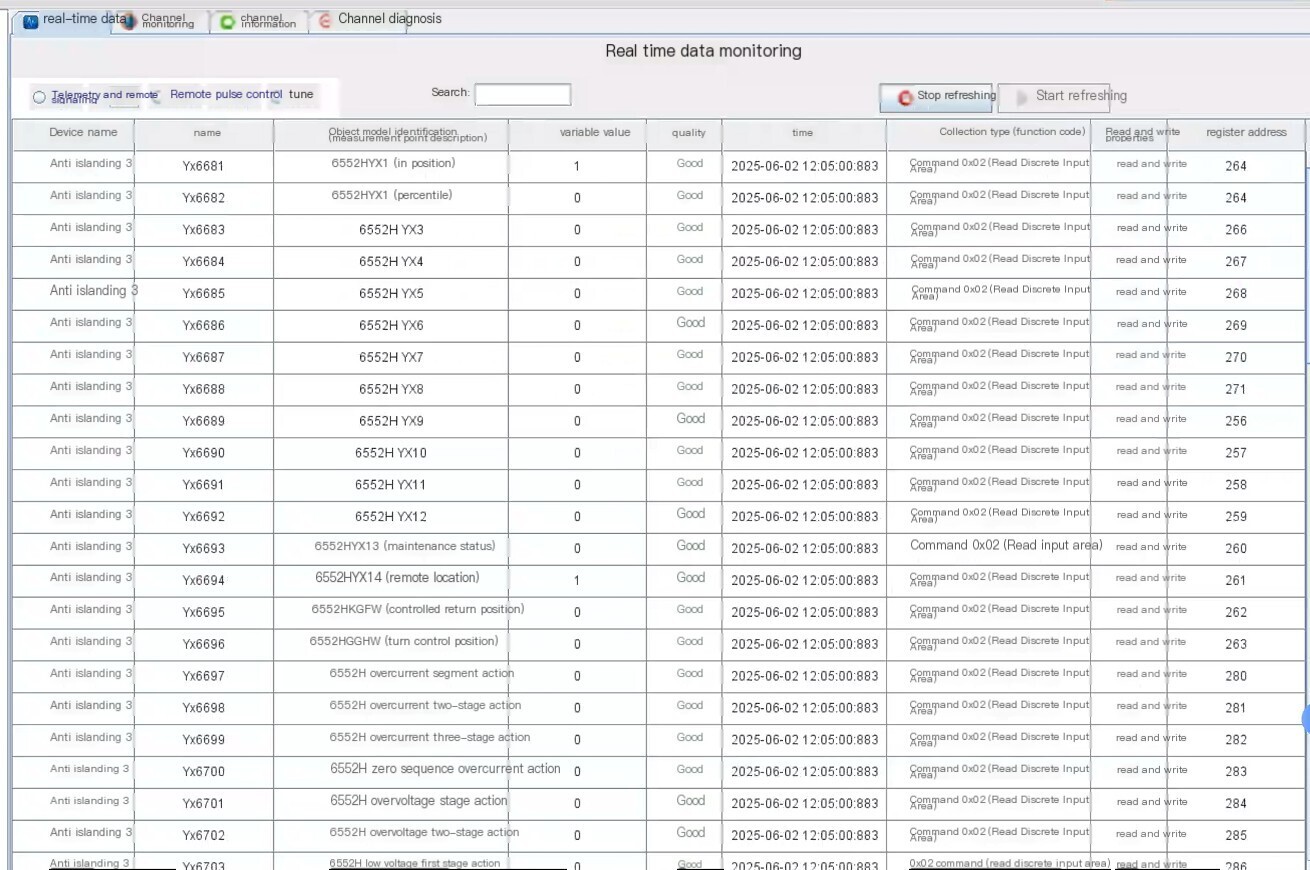Click the Start refreshing button

pyautogui.click(x=1054, y=97)
